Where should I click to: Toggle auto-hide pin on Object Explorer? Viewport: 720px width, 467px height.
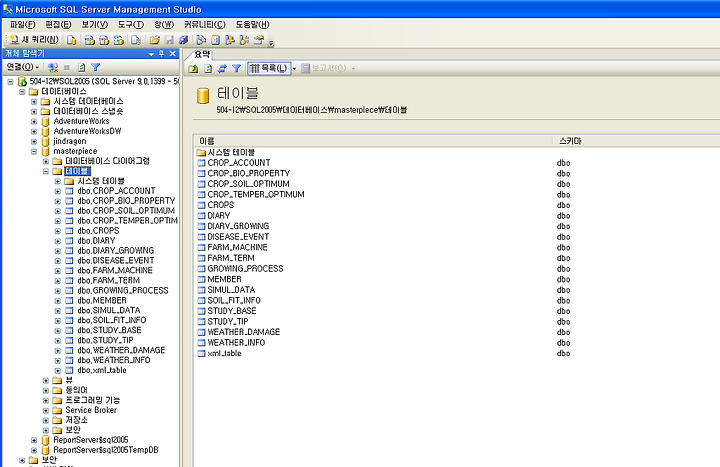(162, 54)
